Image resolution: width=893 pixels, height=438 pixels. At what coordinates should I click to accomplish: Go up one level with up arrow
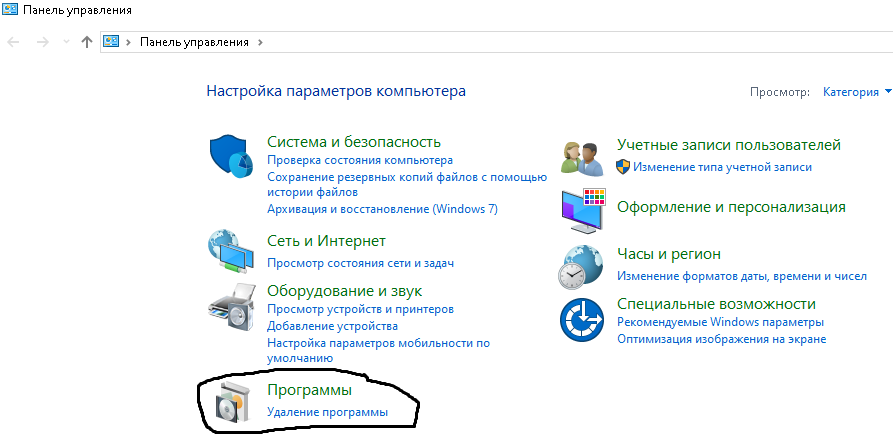(x=87, y=42)
